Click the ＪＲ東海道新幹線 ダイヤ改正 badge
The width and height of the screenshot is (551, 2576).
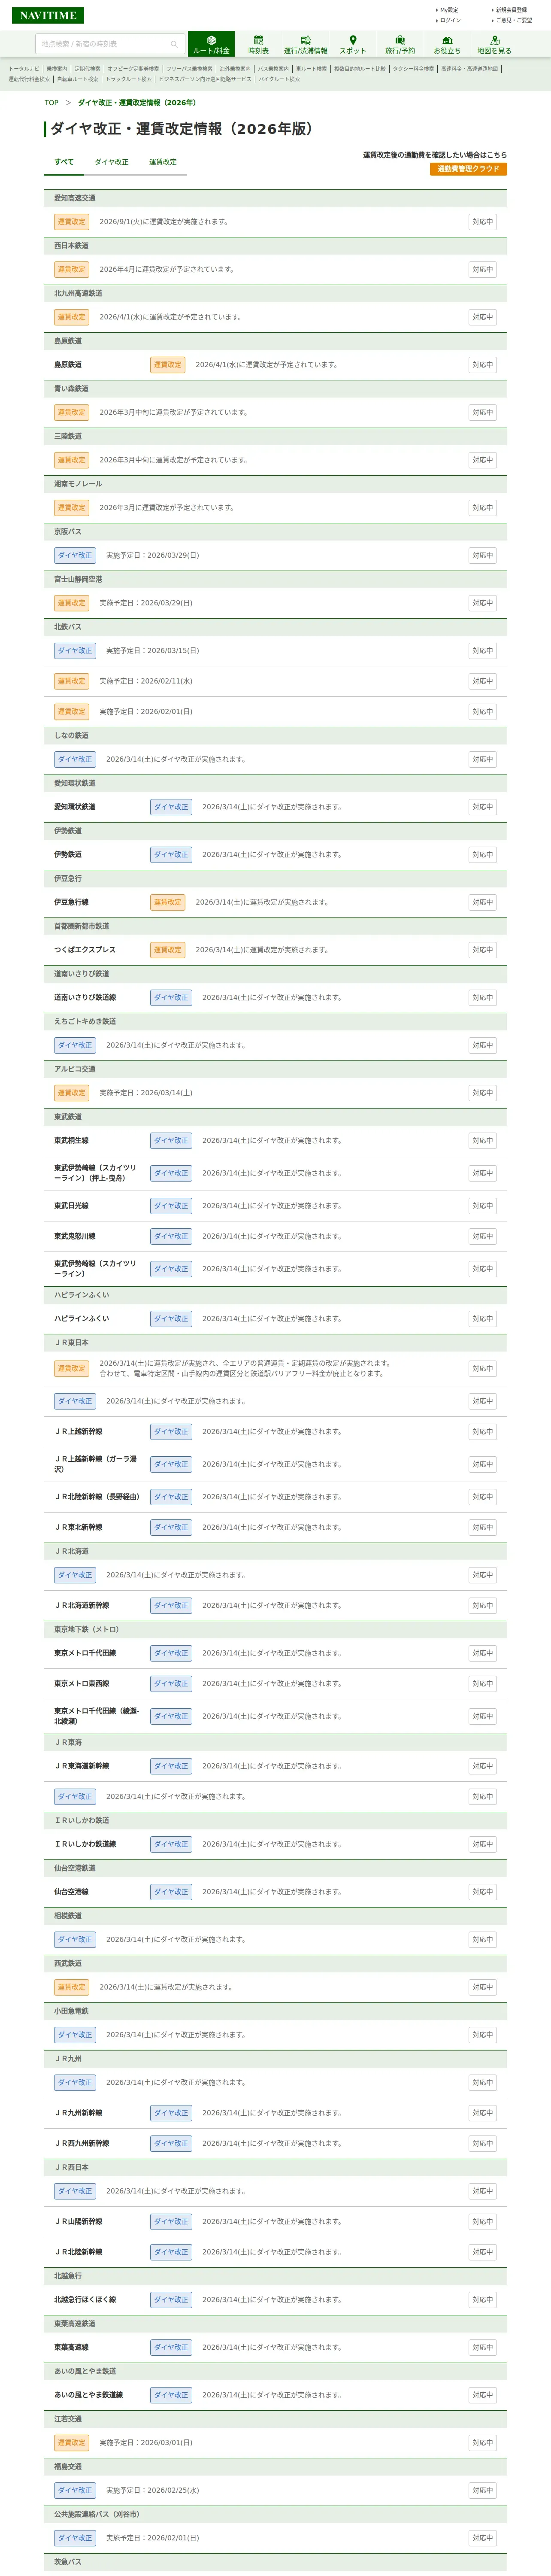(171, 1766)
